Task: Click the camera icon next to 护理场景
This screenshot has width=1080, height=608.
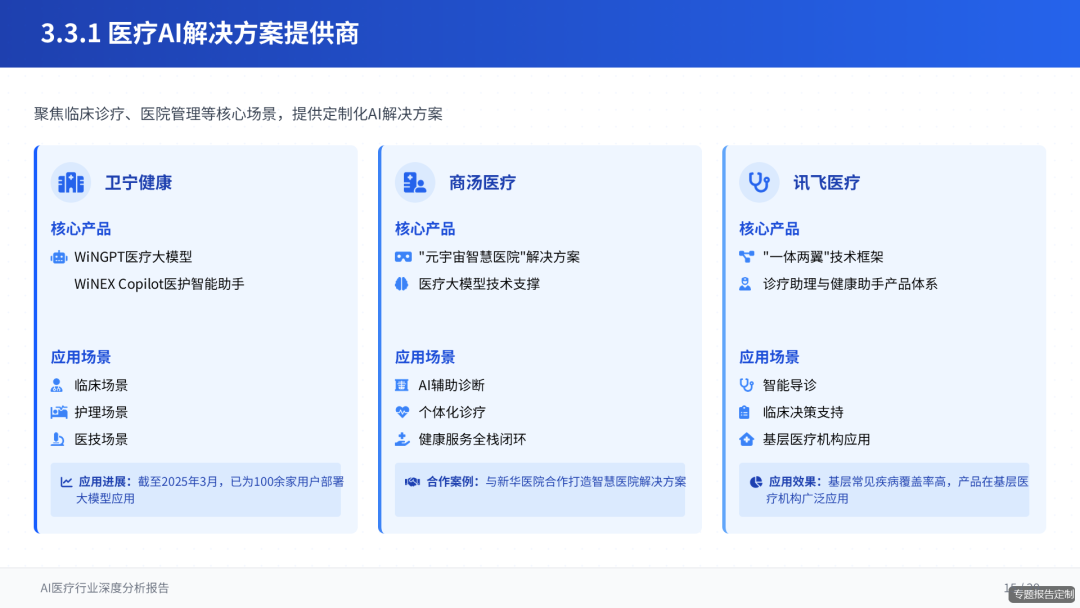Action: pos(58,411)
